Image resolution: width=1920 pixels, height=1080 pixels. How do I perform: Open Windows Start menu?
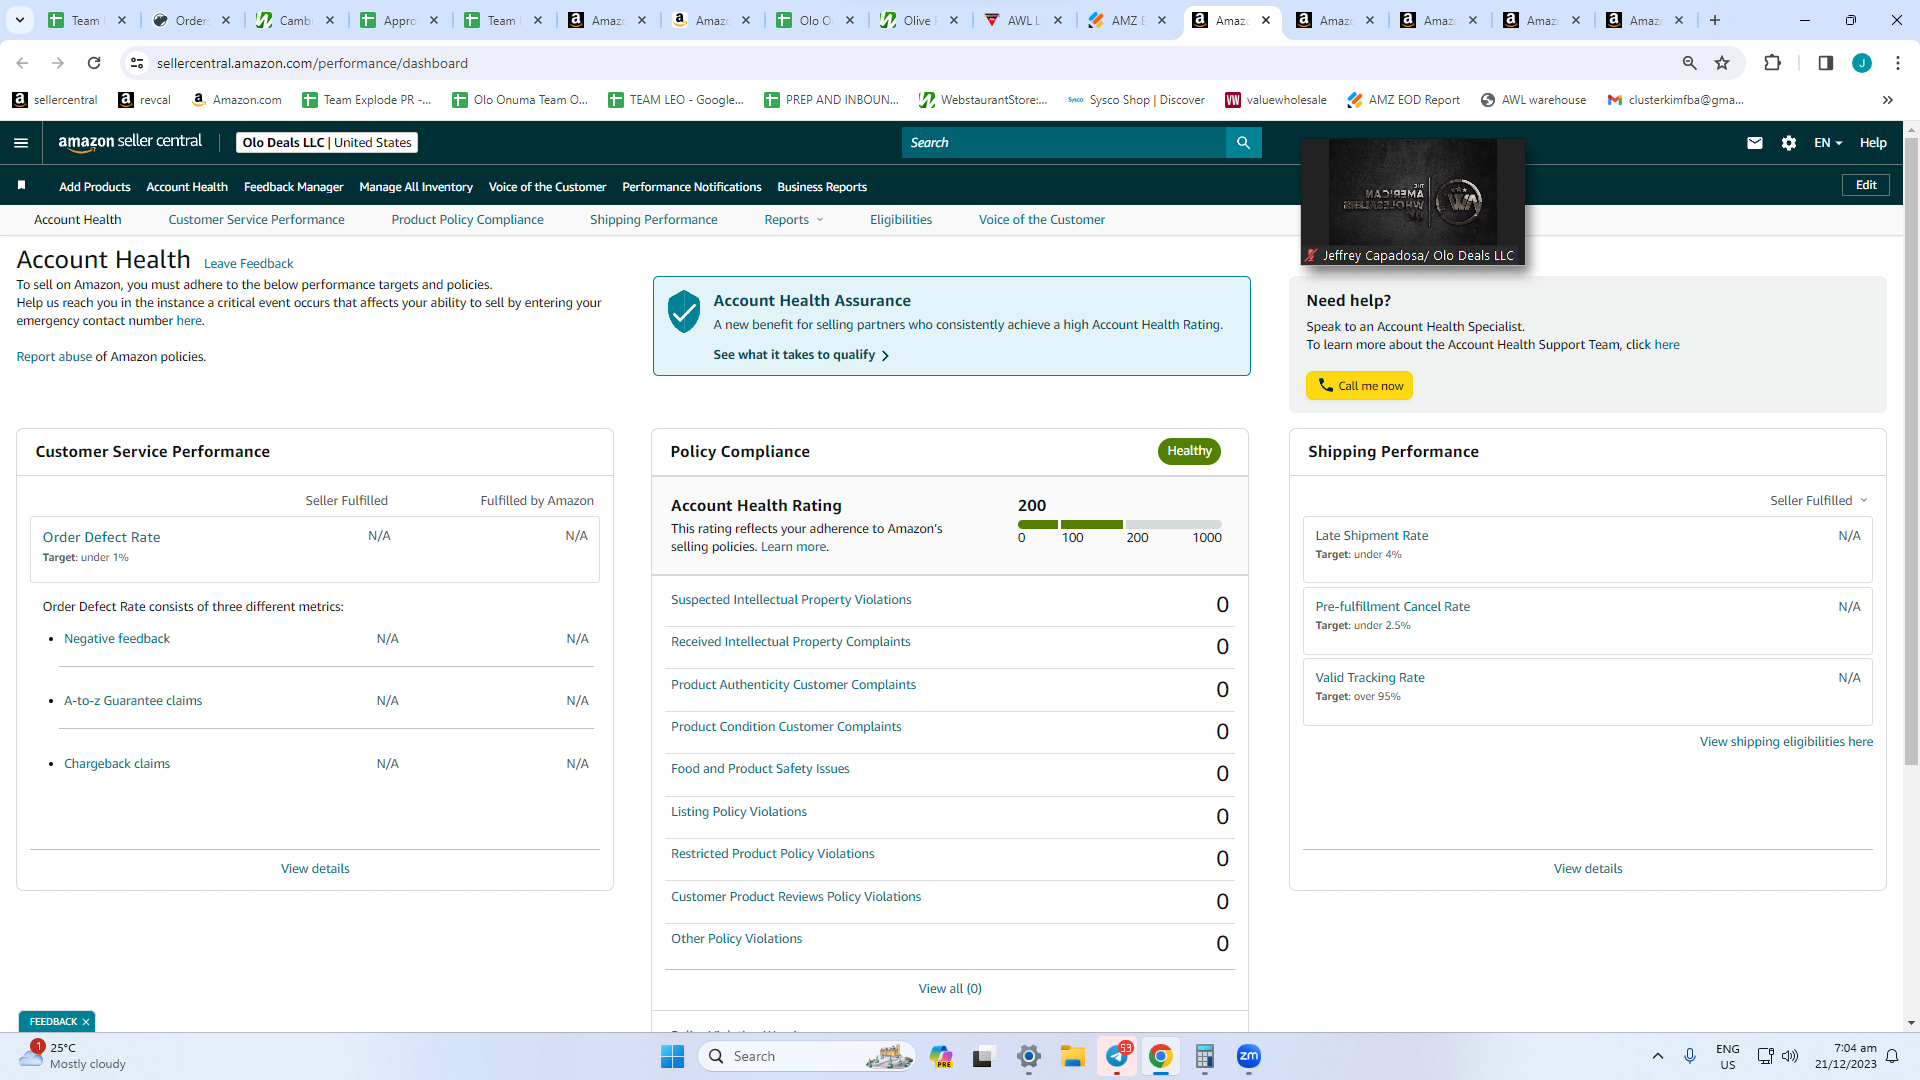[x=672, y=1056]
